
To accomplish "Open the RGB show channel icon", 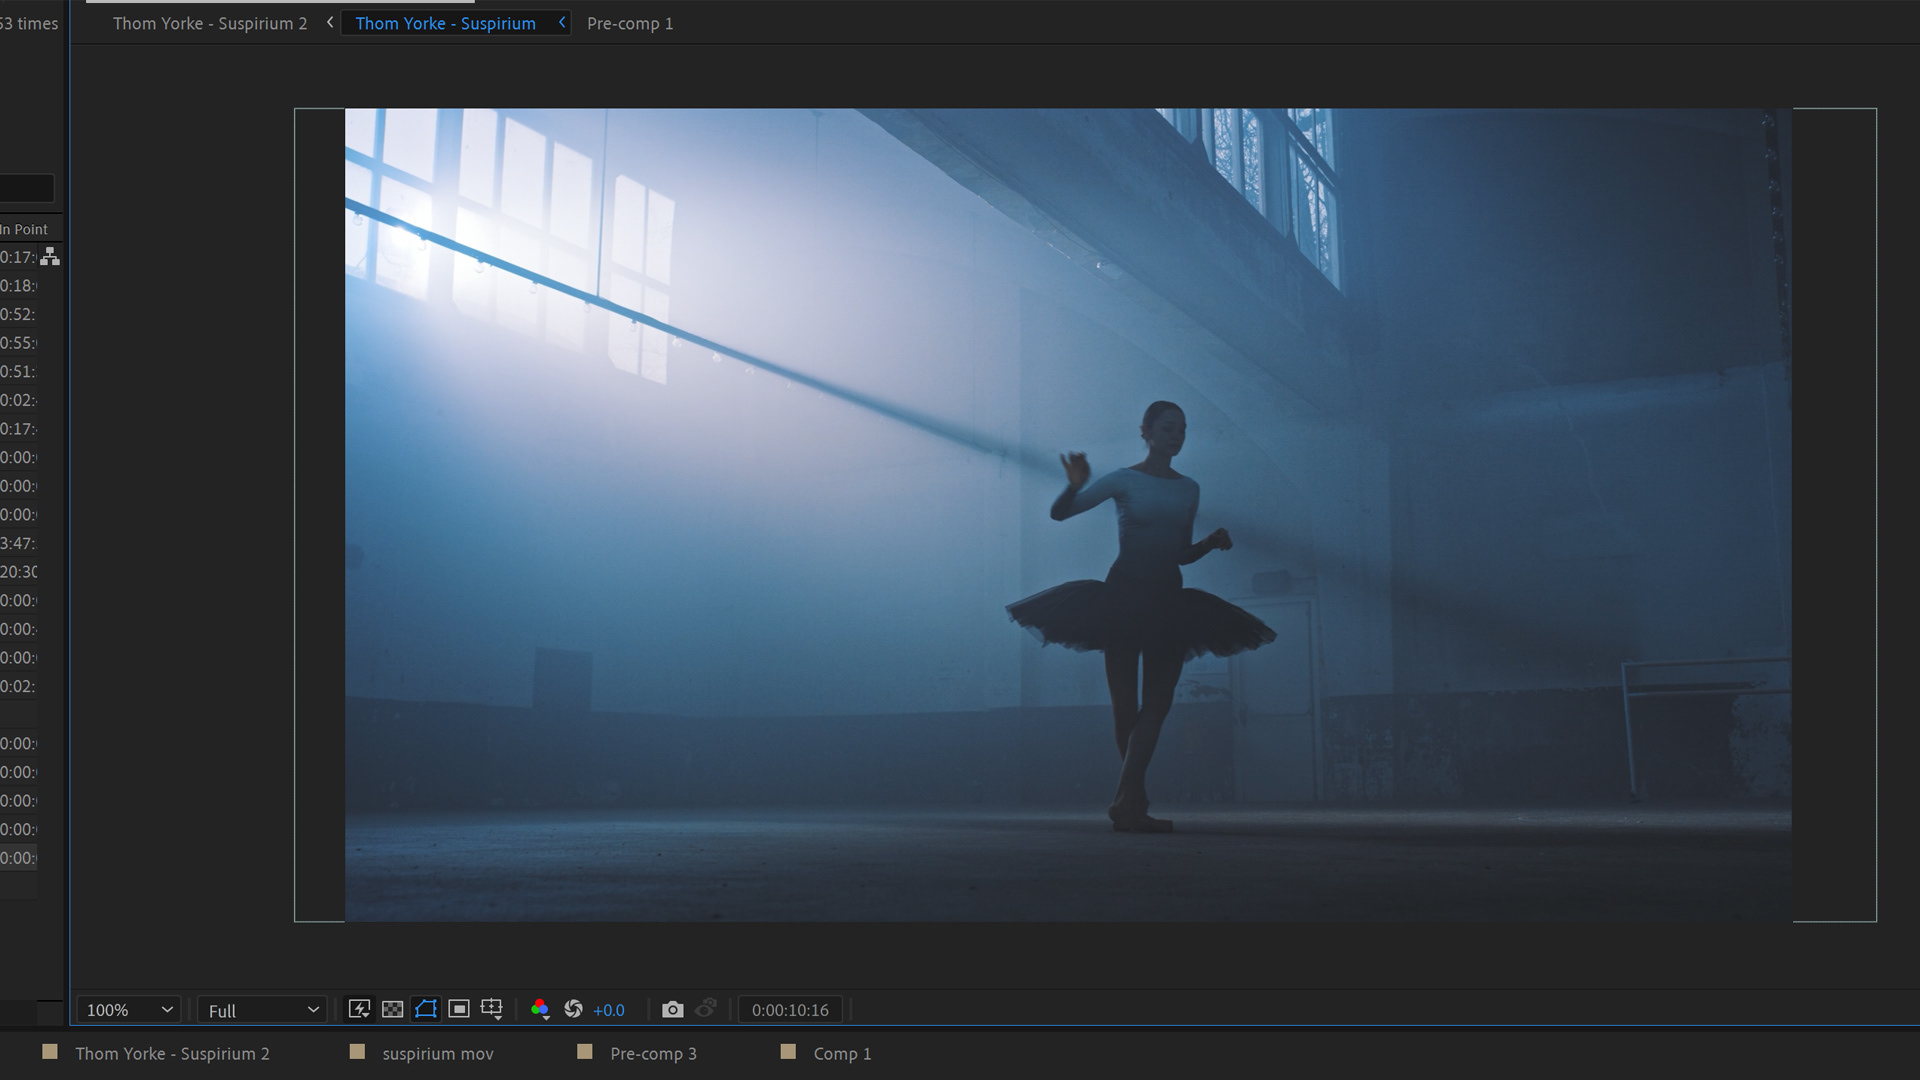I will (x=540, y=1009).
